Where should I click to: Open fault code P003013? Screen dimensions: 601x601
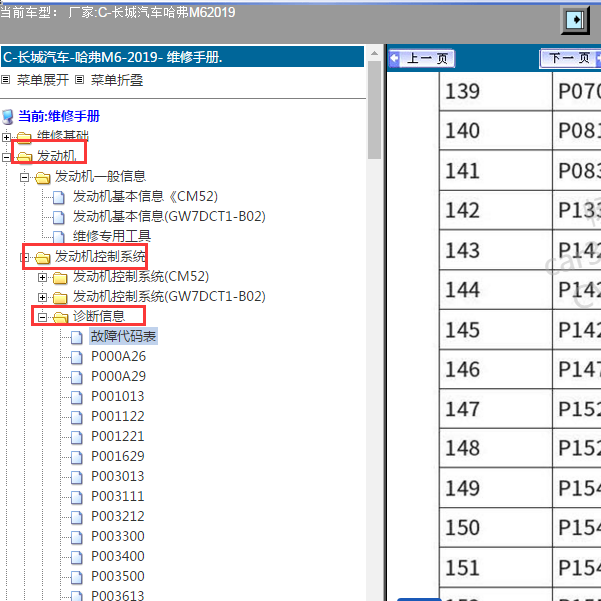pos(118,476)
